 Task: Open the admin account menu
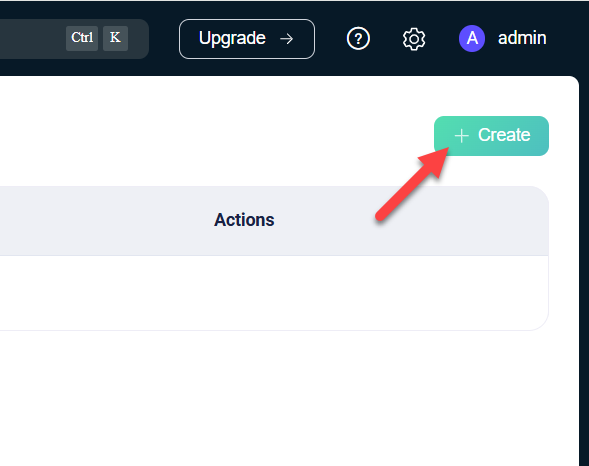coord(503,38)
